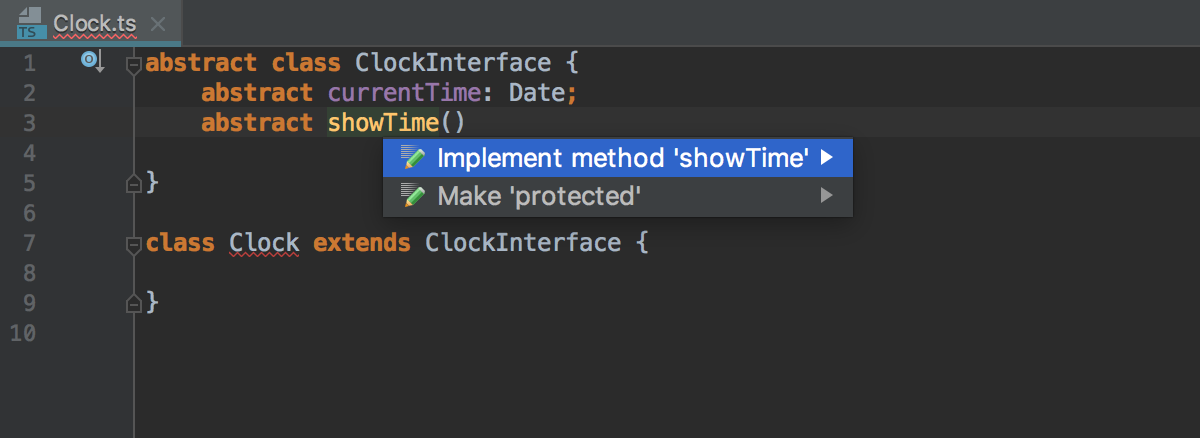Click pencil icon beside Implement method

coord(413,157)
